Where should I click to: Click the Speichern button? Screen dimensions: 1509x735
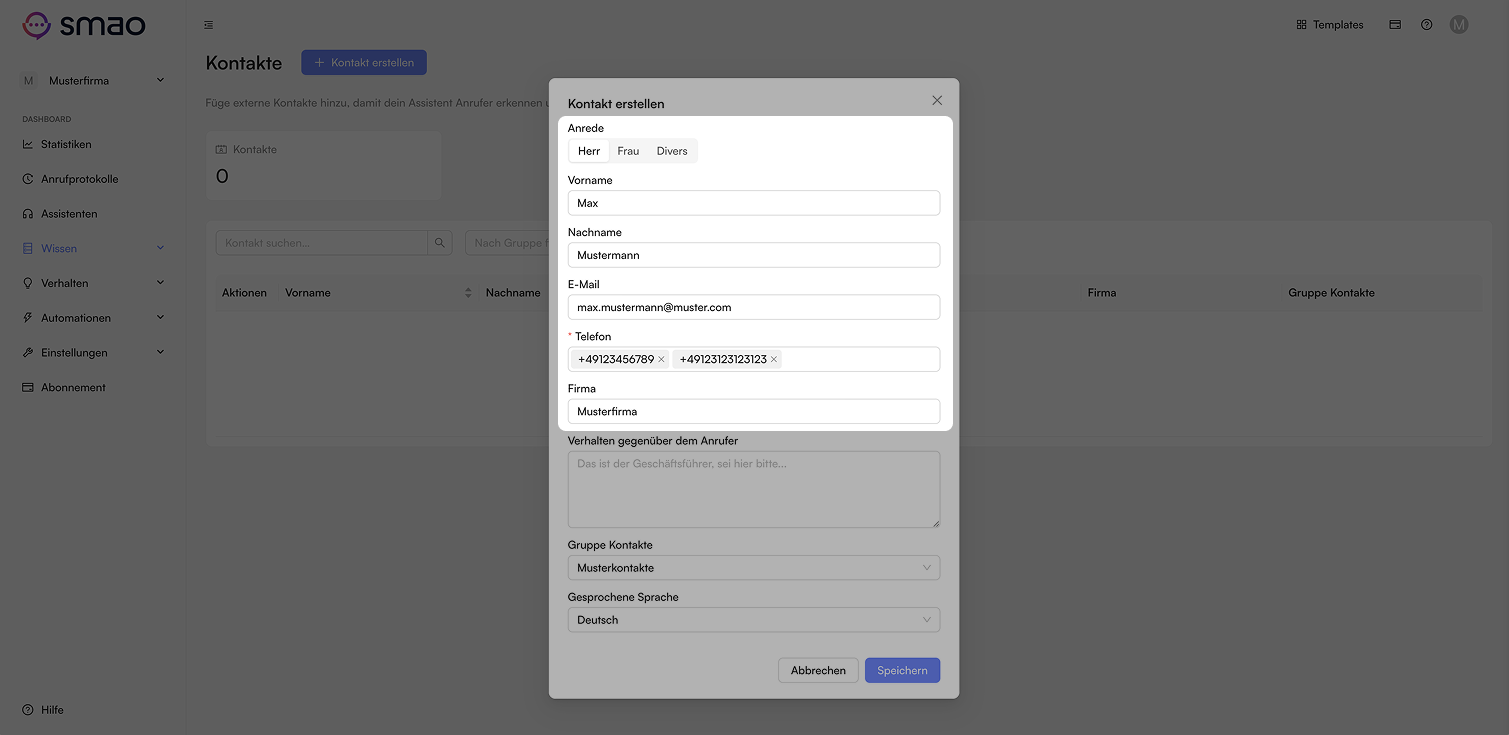point(902,670)
